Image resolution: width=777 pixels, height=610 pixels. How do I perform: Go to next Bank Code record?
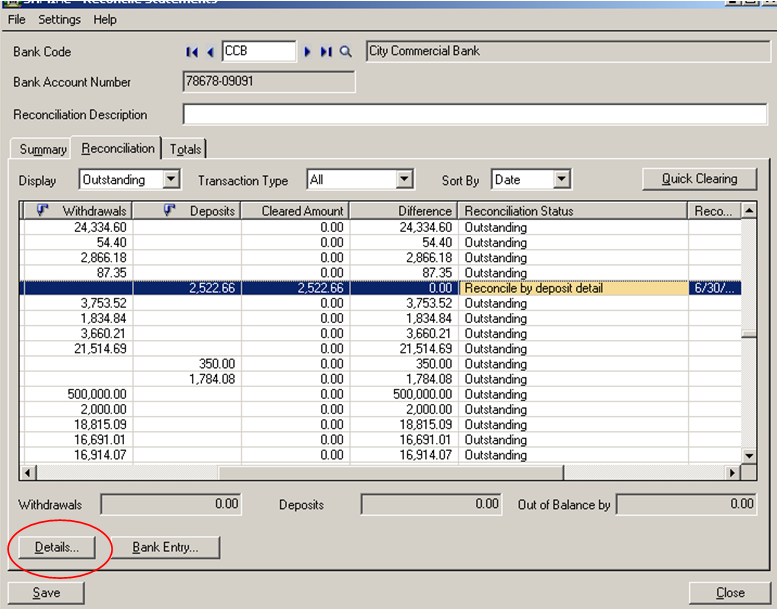coord(307,52)
